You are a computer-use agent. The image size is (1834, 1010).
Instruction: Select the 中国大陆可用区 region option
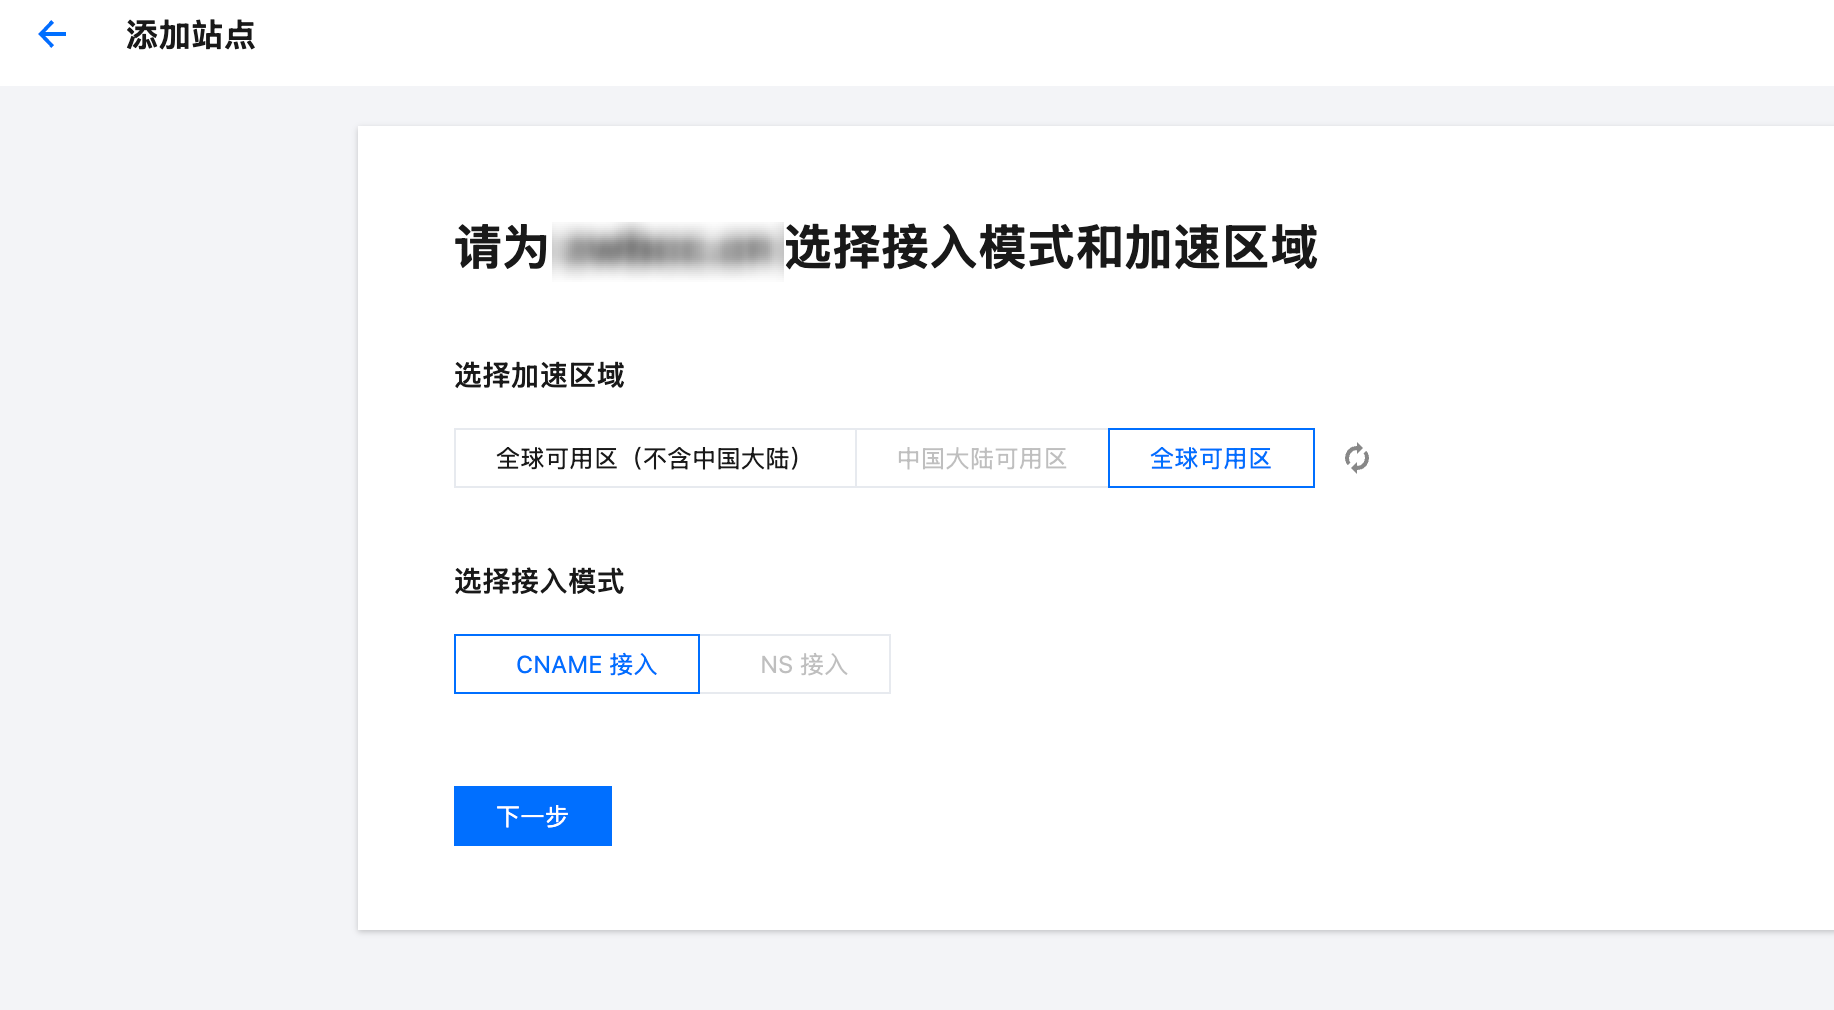981,458
